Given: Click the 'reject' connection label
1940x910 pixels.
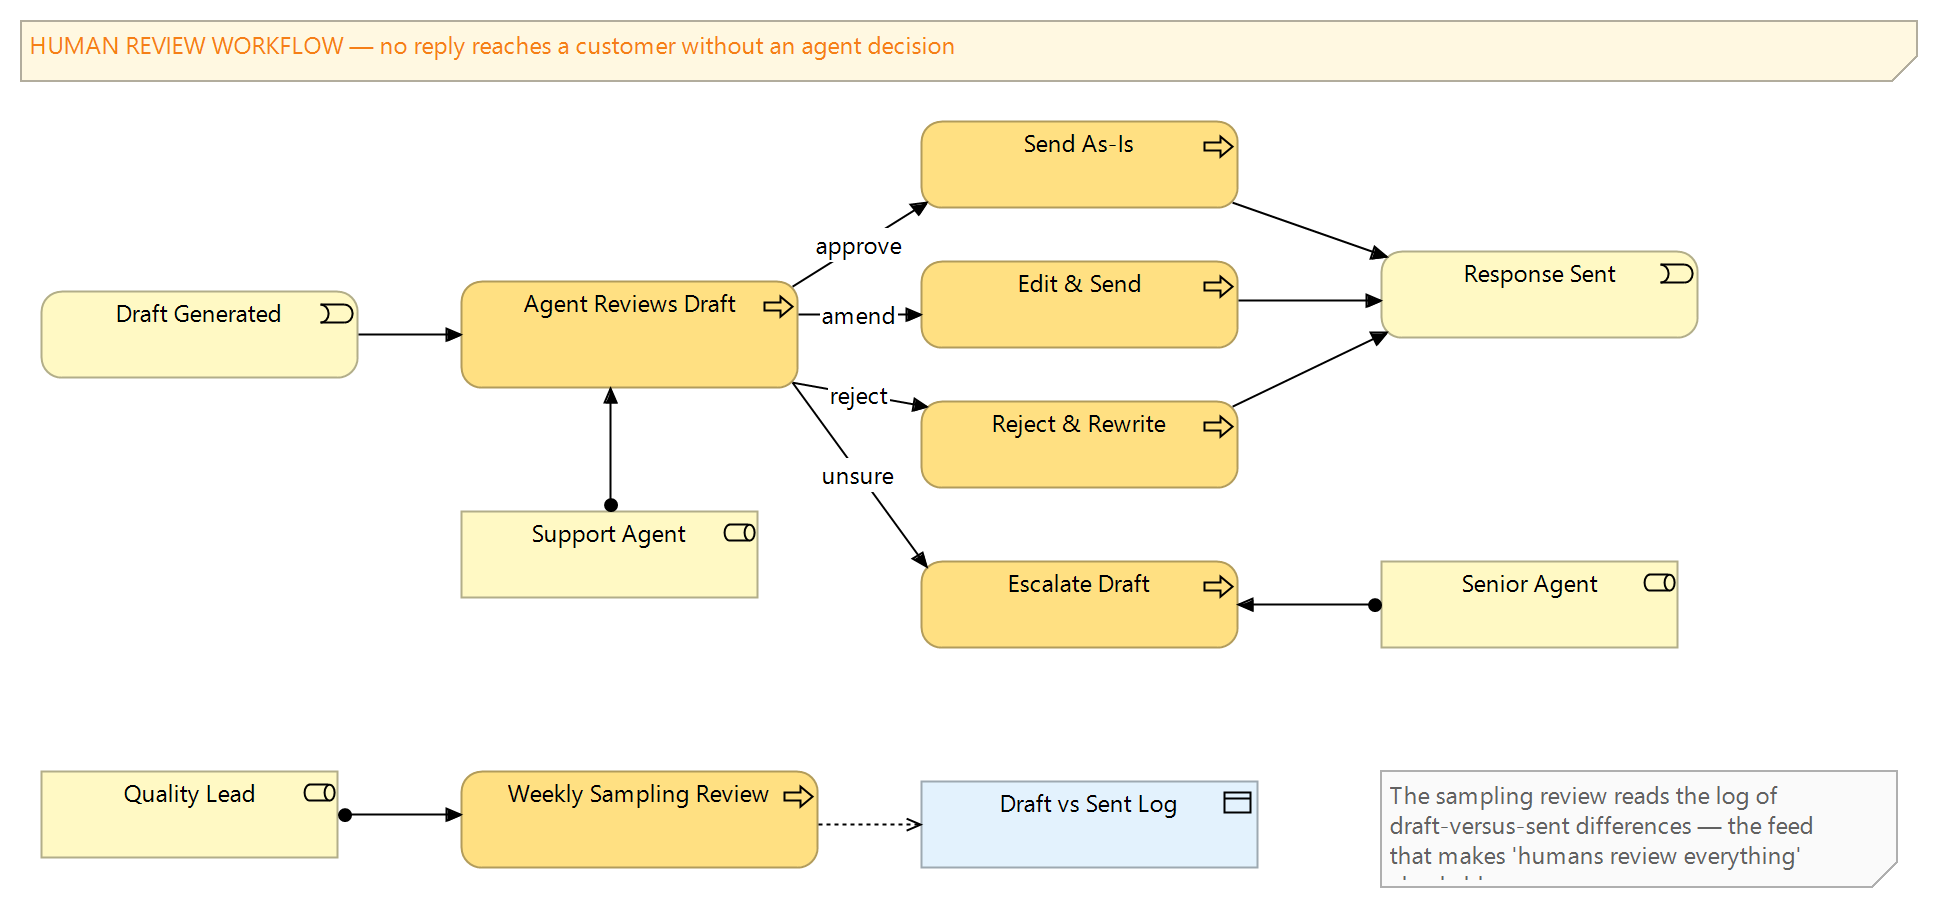Looking at the screenshot, I should click(859, 397).
